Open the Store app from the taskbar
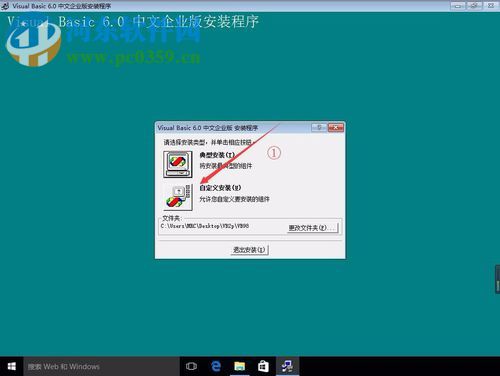Viewport: 500px width, 376px height. [x=263, y=366]
